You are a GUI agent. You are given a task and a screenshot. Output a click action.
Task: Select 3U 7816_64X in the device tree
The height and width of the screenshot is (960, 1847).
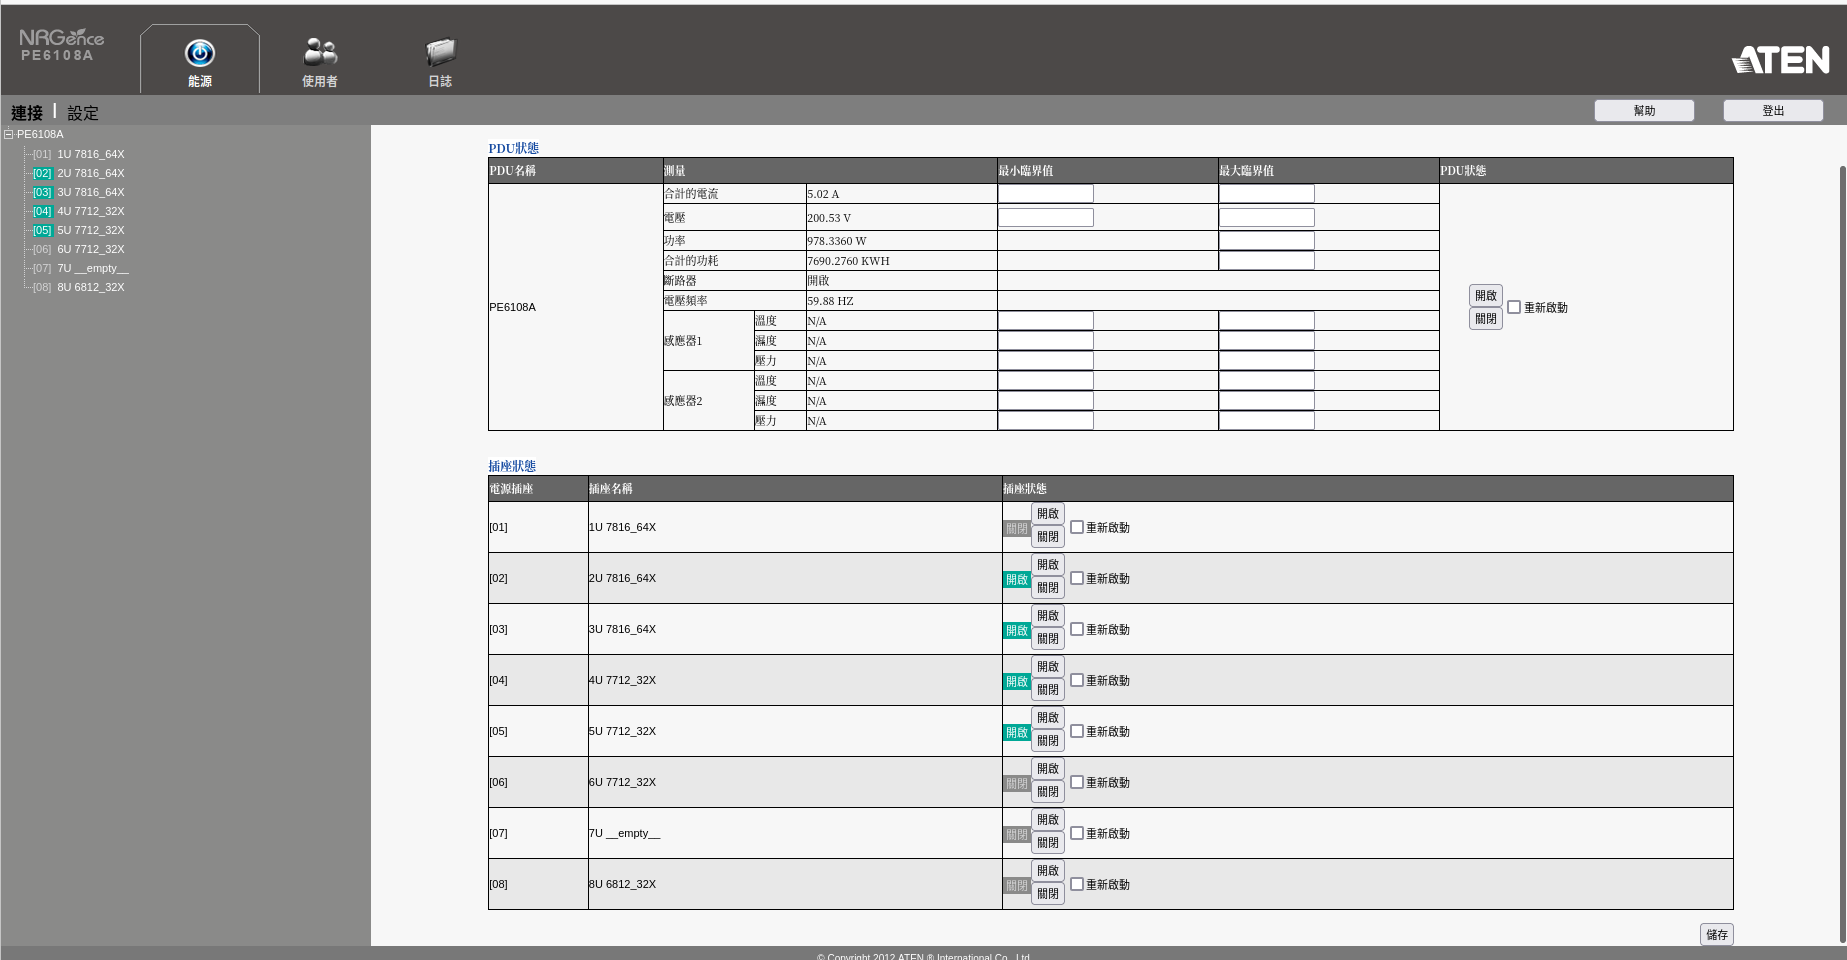pos(90,193)
